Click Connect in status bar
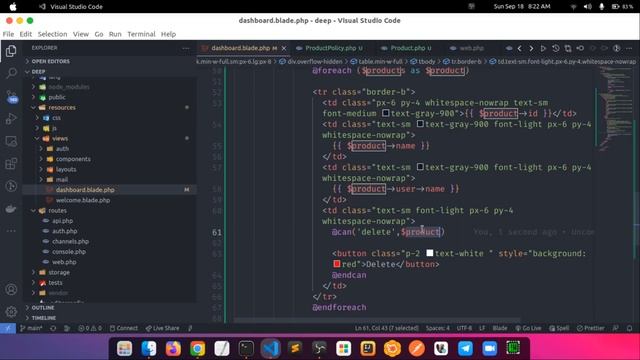 point(124,328)
